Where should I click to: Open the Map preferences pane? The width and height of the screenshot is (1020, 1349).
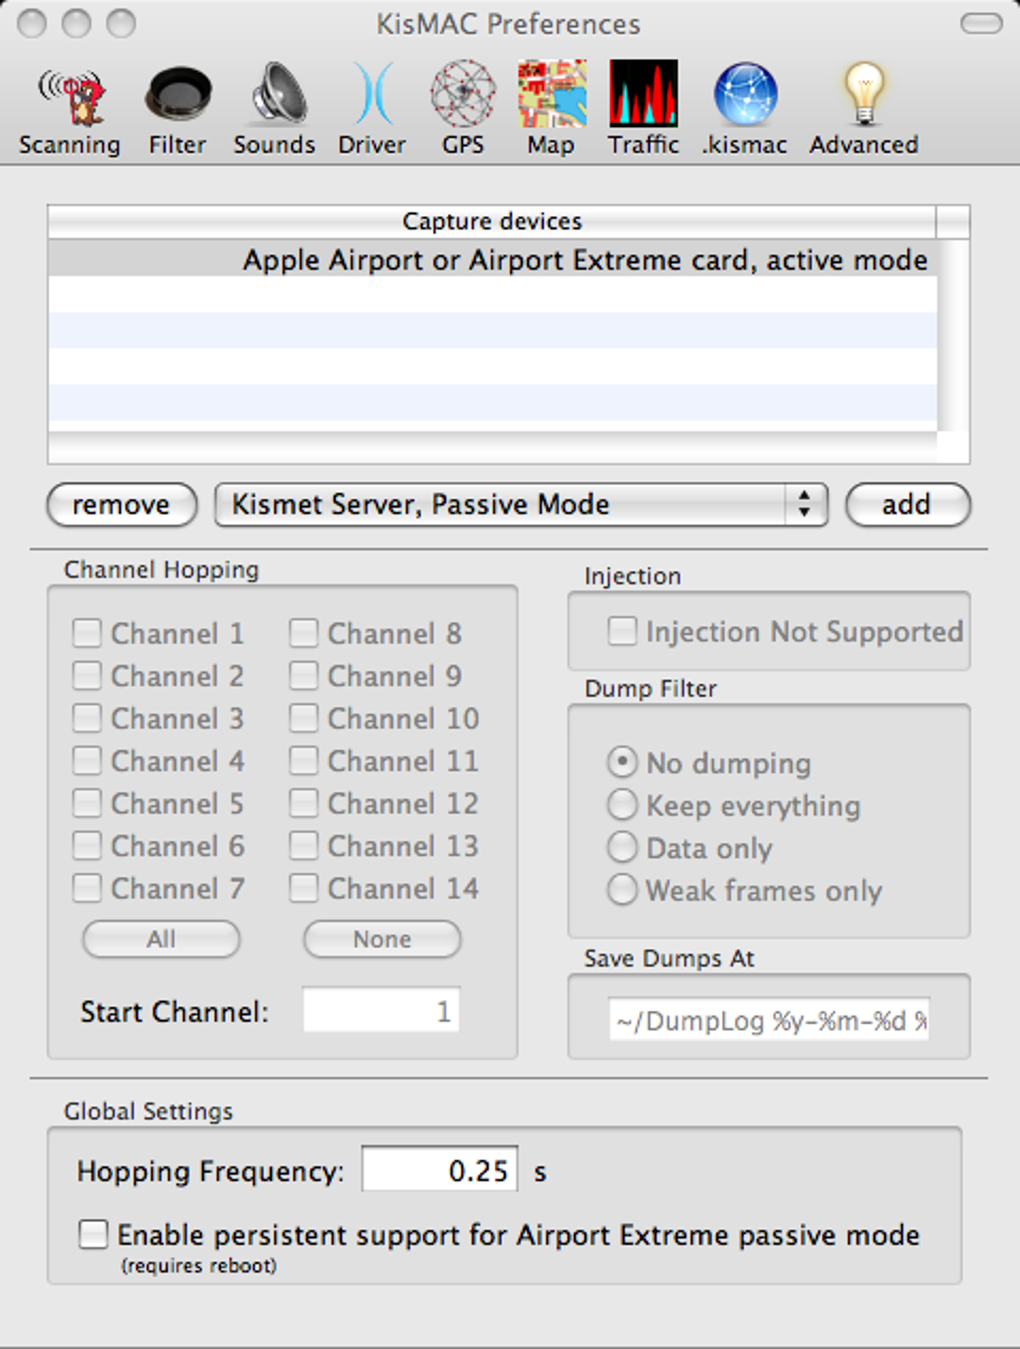coord(551,109)
